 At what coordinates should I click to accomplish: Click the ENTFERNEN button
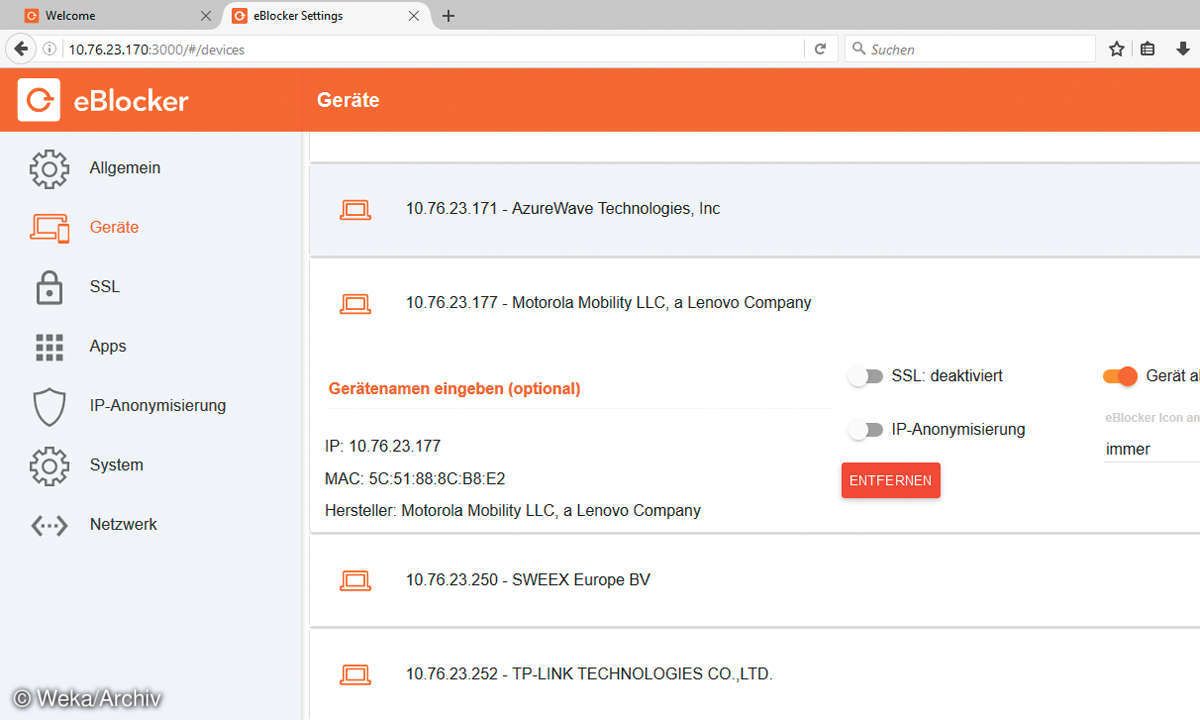tap(890, 481)
